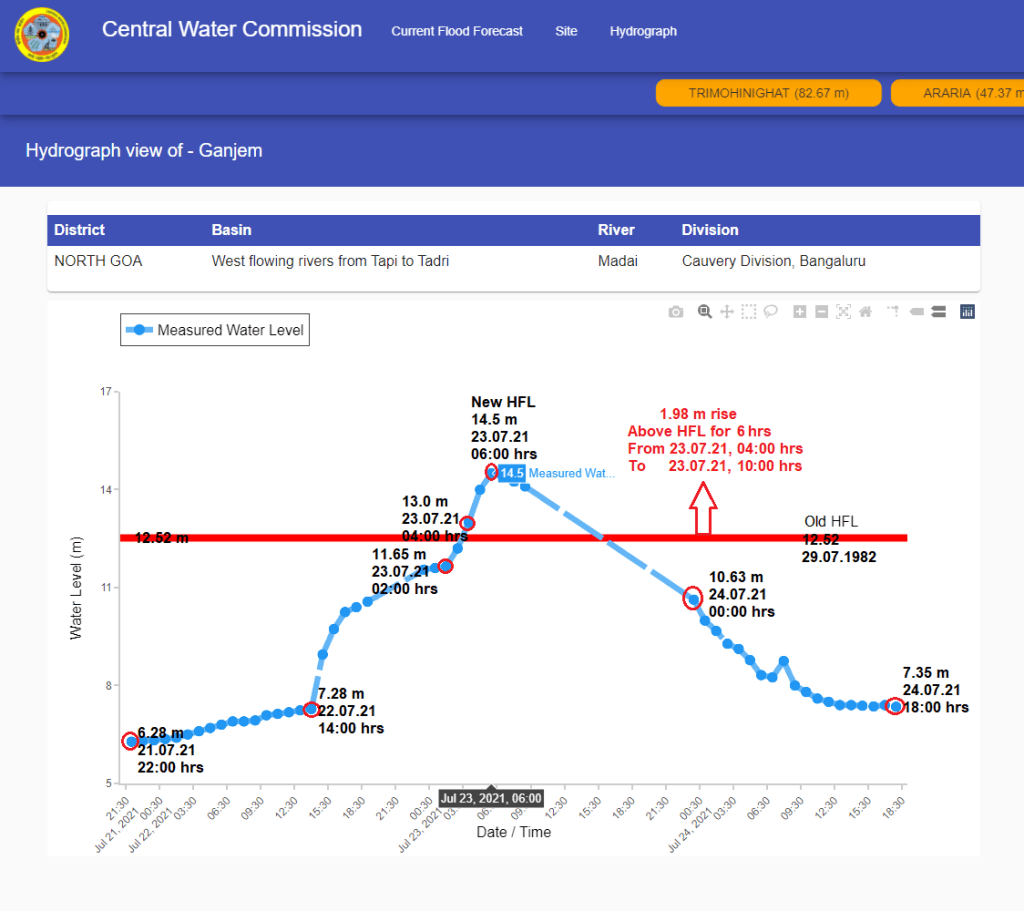Enable show closest data on hover
This screenshot has width=1024, height=911.
point(917,312)
